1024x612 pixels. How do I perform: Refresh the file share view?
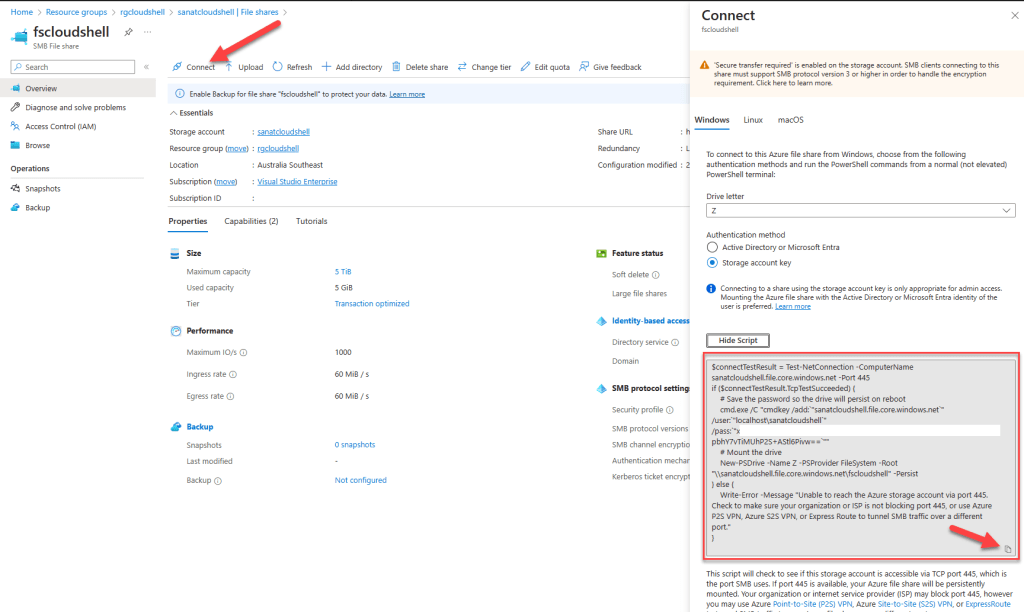291,66
